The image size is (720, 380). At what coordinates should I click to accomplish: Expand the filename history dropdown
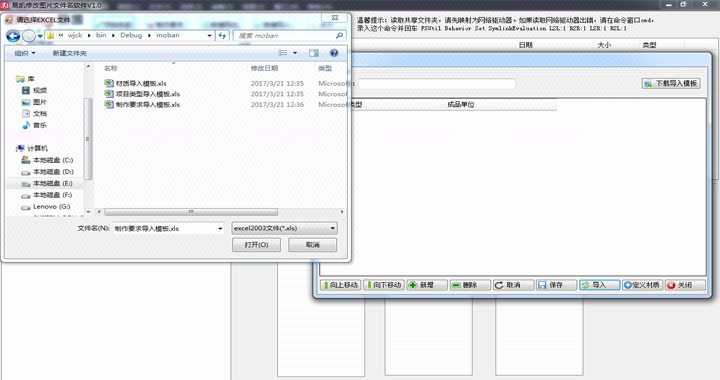(x=220, y=228)
